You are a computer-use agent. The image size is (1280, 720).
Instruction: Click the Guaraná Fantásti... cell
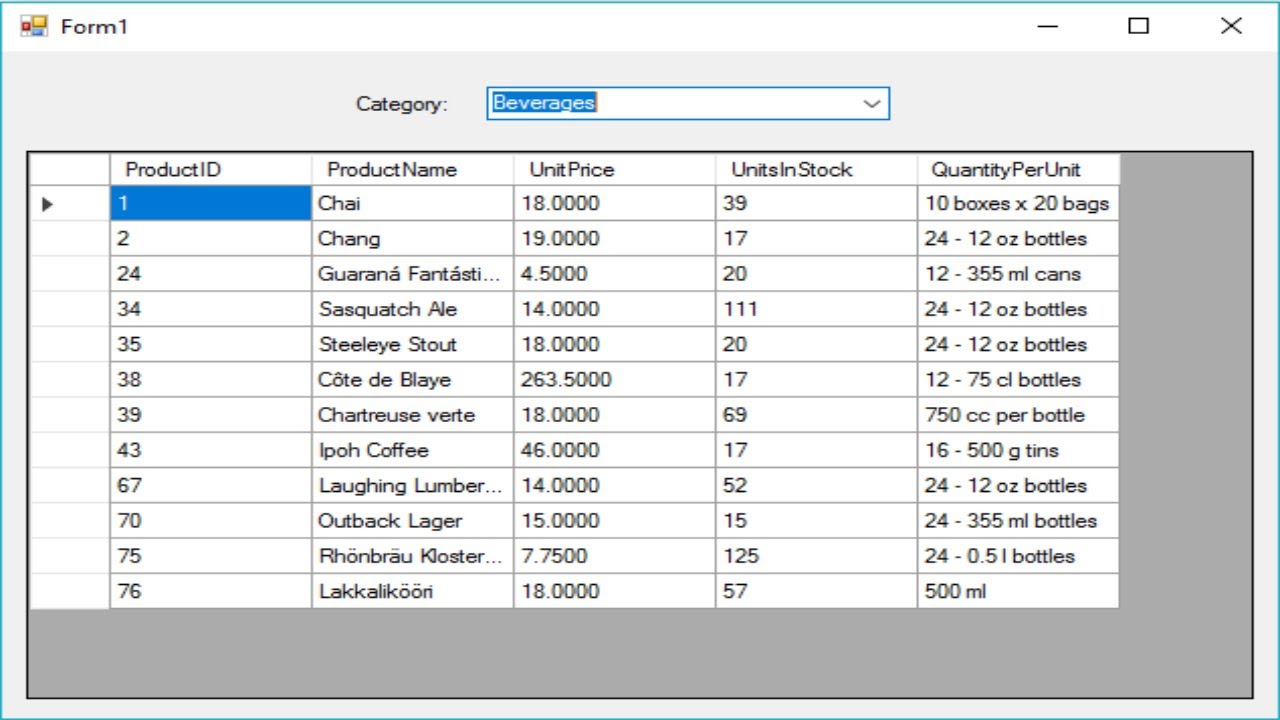(413, 274)
